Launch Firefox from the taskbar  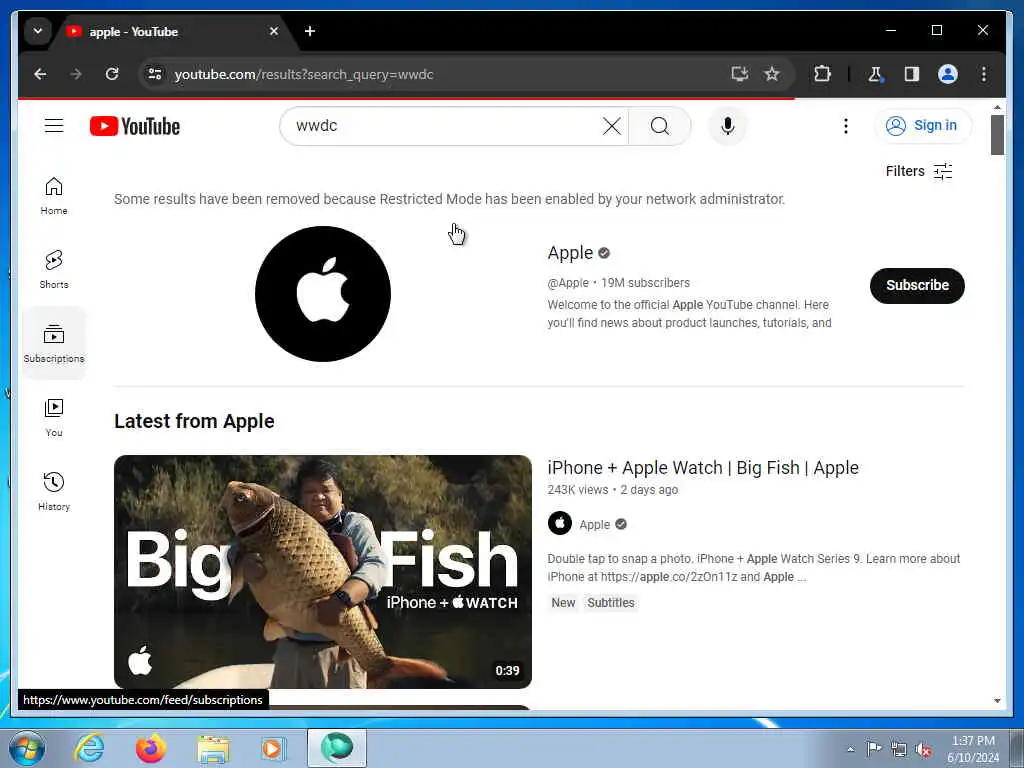[151, 748]
